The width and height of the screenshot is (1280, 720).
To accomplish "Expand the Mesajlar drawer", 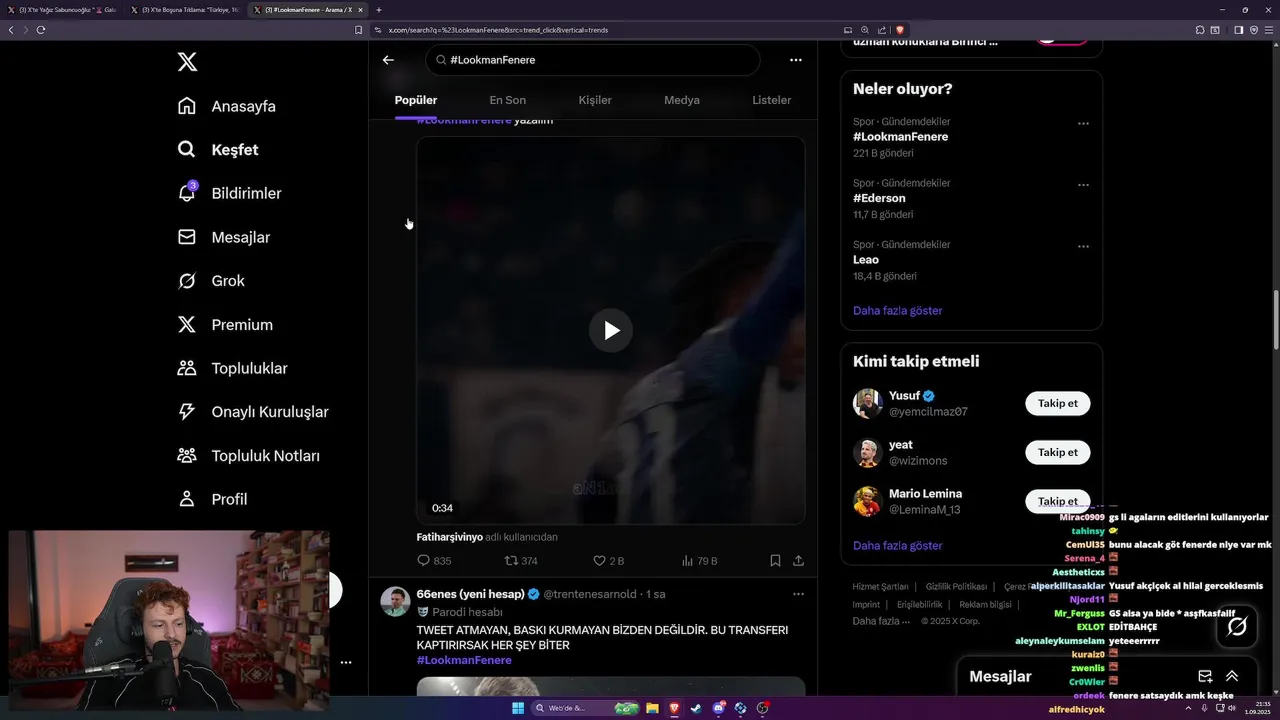I will (1232, 677).
